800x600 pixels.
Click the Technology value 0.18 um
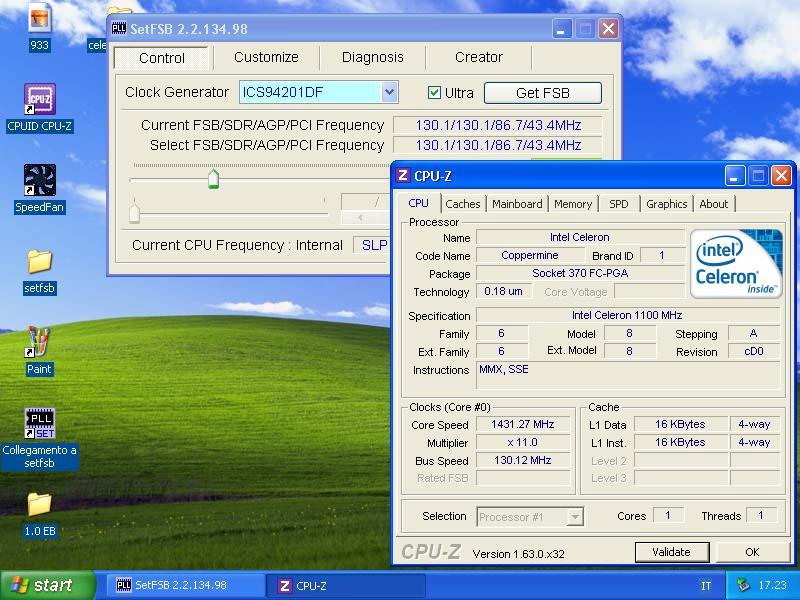(504, 291)
